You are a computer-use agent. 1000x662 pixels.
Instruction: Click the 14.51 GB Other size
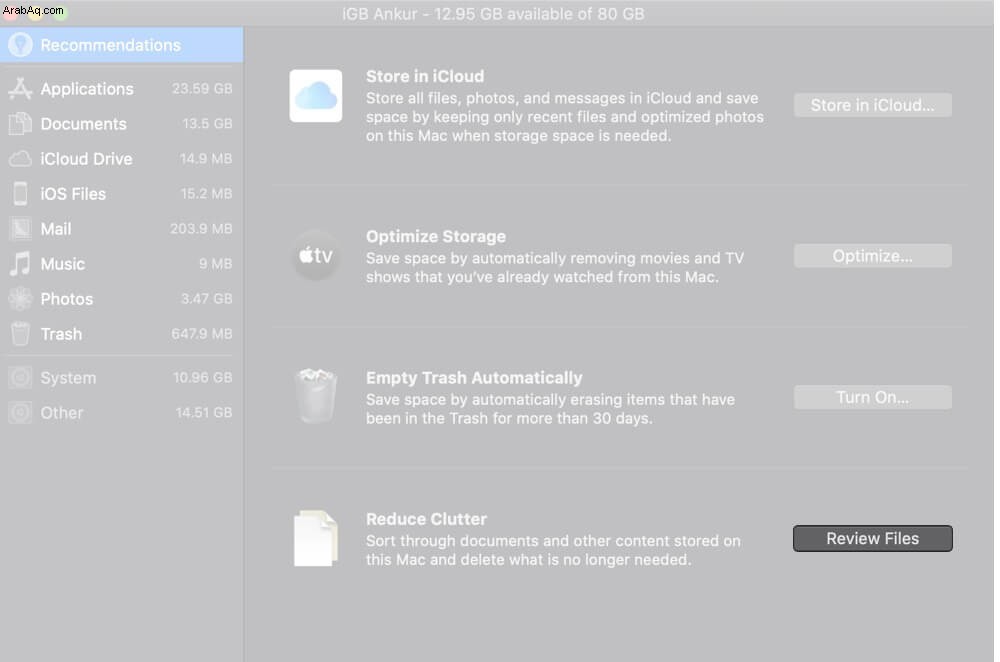click(x=204, y=413)
